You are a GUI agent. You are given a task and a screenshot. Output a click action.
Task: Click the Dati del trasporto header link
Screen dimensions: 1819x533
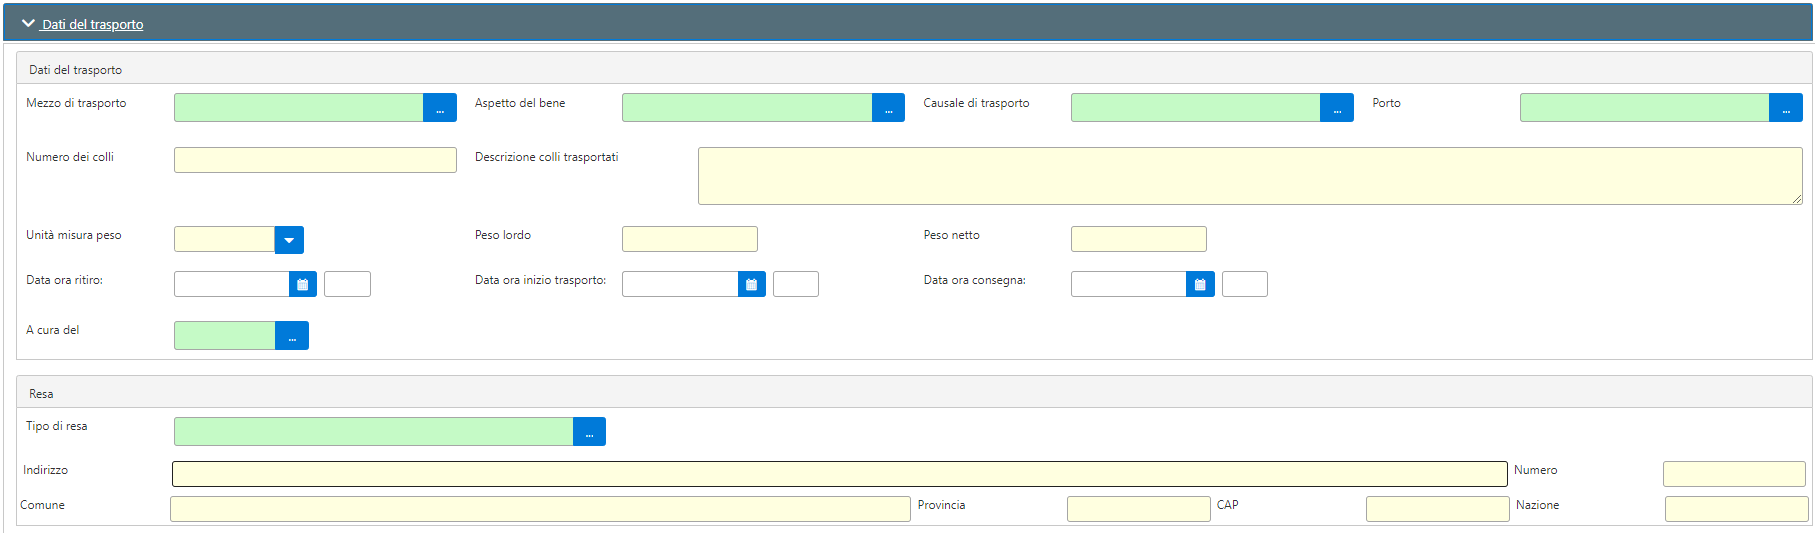[93, 24]
